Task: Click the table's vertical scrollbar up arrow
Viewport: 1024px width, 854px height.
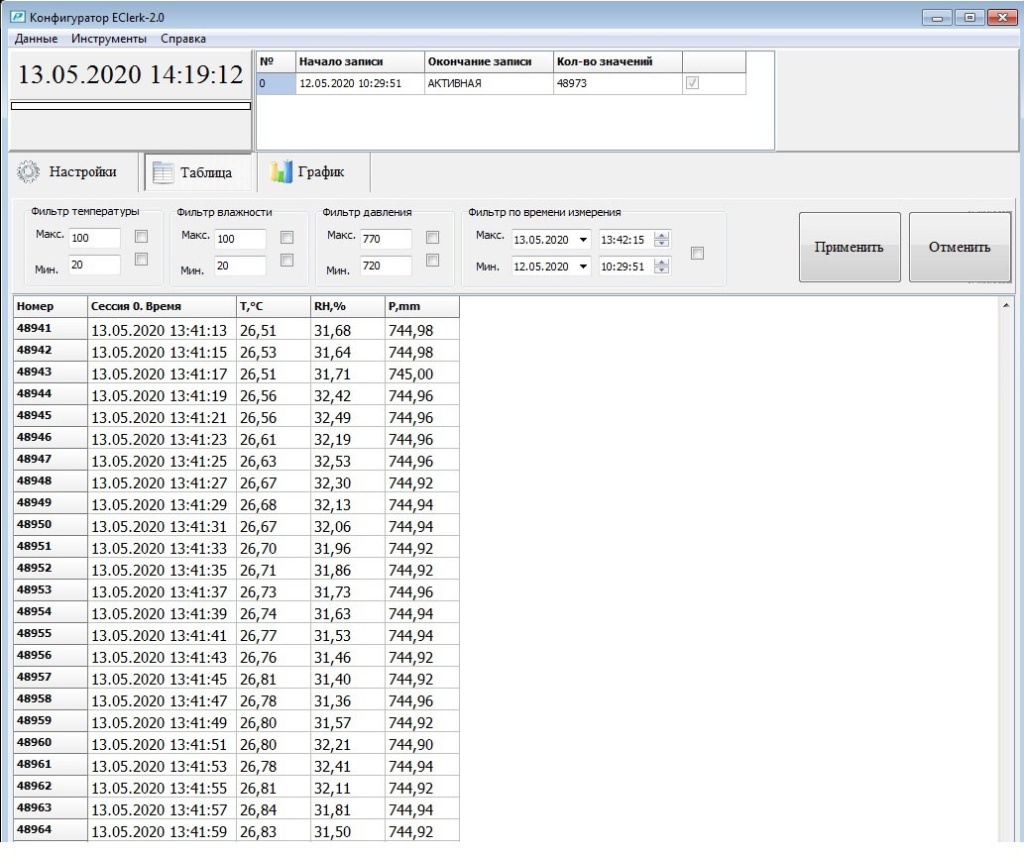Action: pos(1005,304)
